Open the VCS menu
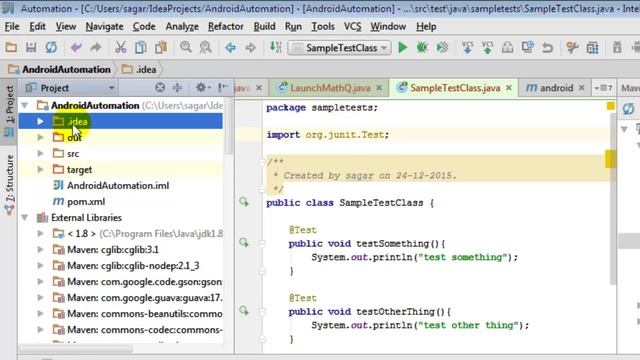Image resolution: width=640 pixels, height=360 pixels. coord(353,27)
